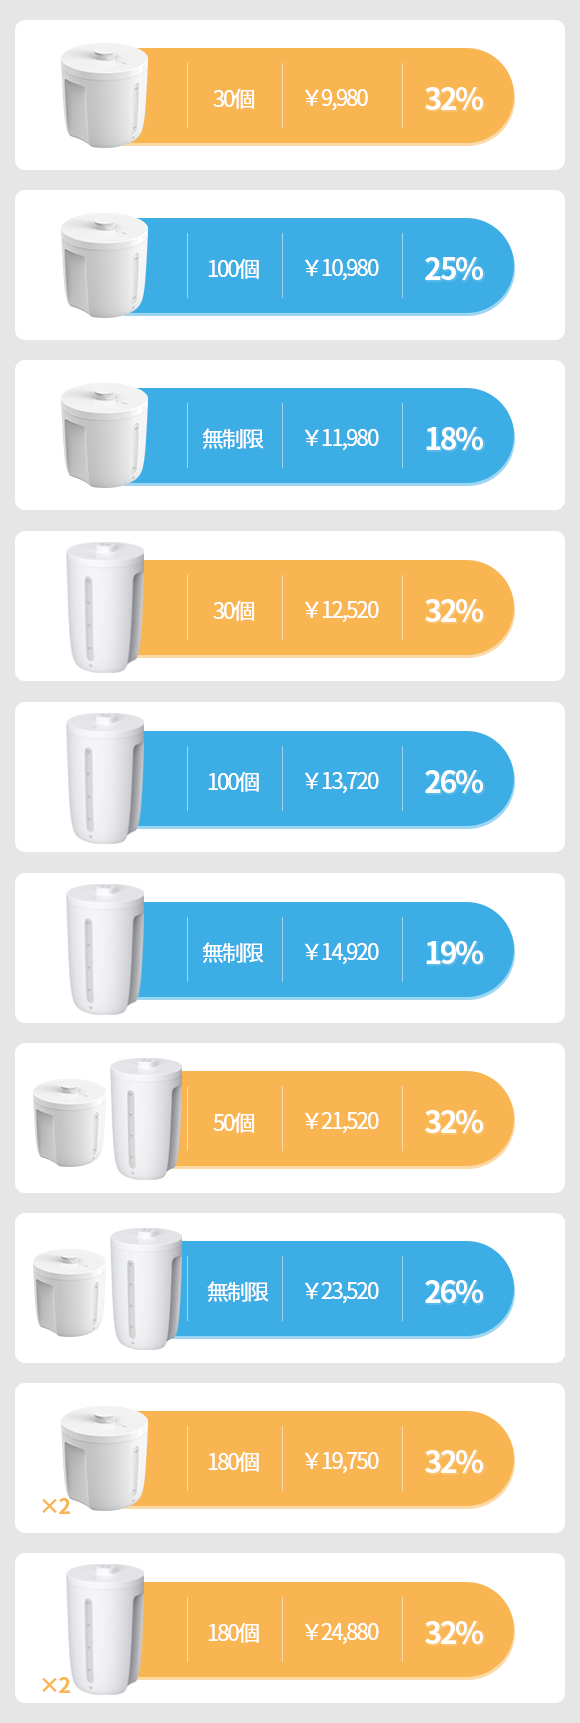Click the ¥19,750 price label
Screen dimensions: 580x1723
(342, 1461)
